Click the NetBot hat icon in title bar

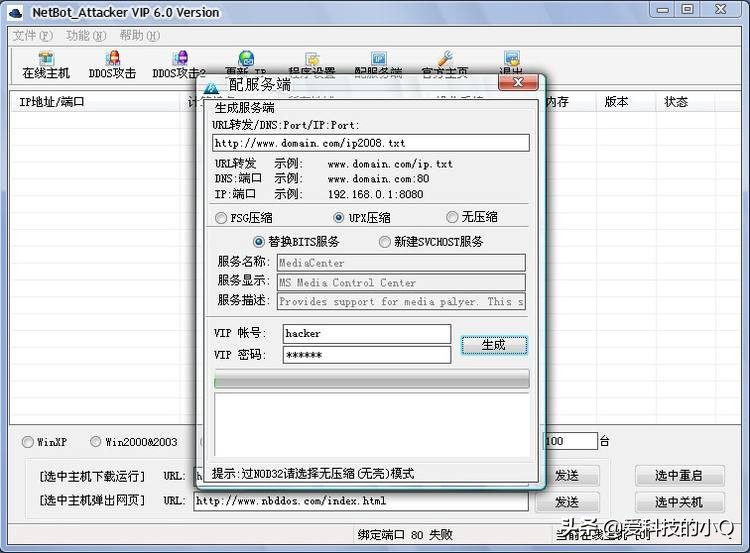pyautogui.click(x=15, y=12)
